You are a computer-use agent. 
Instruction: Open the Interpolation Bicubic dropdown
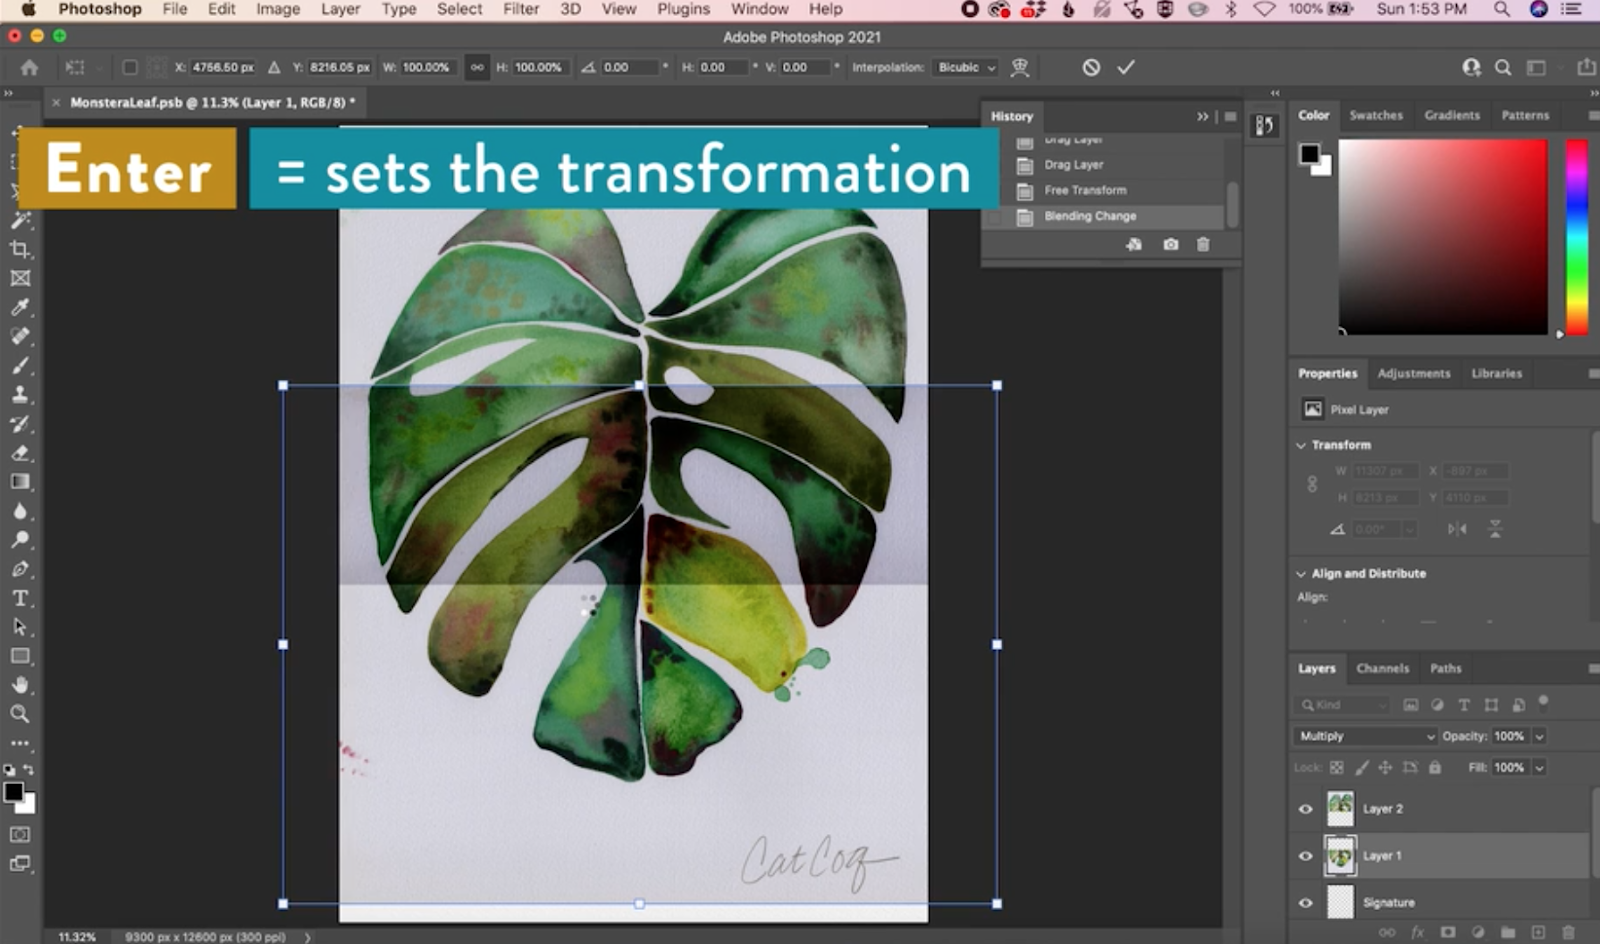coord(963,67)
